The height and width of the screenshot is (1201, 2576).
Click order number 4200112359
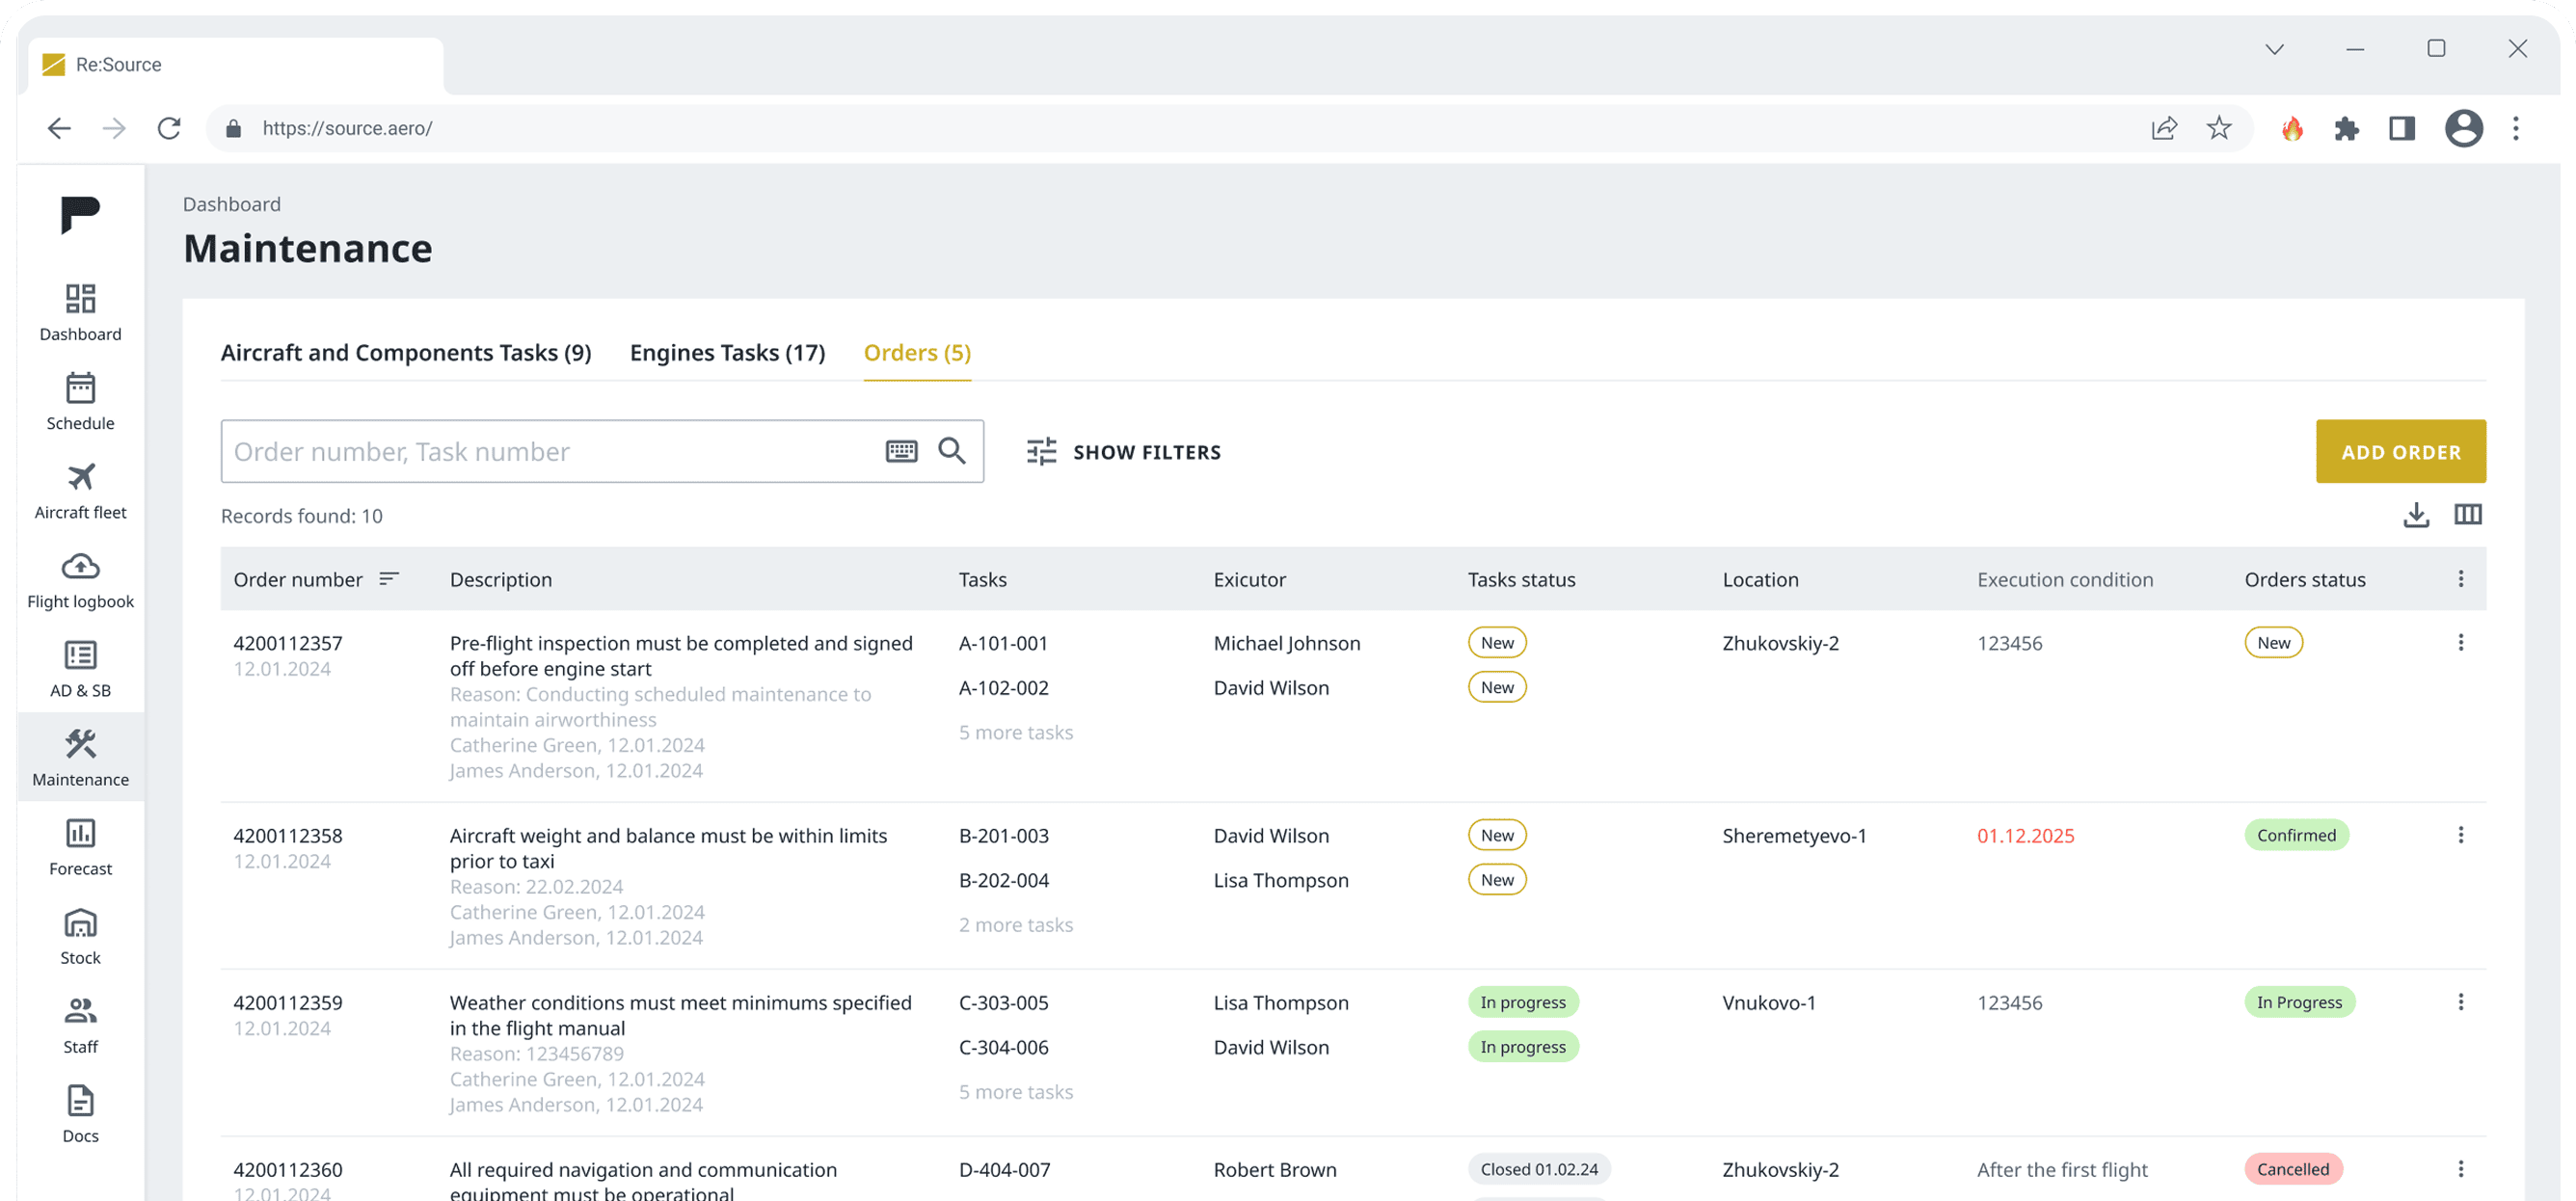(x=288, y=1002)
